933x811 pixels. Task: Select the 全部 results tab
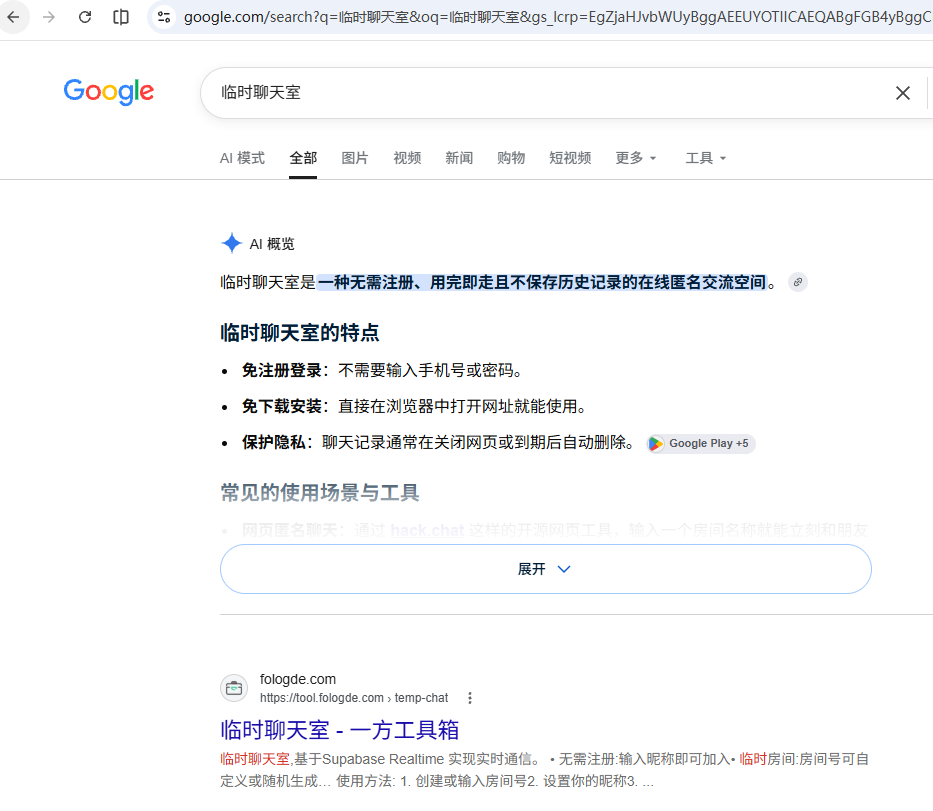point(303,158)
